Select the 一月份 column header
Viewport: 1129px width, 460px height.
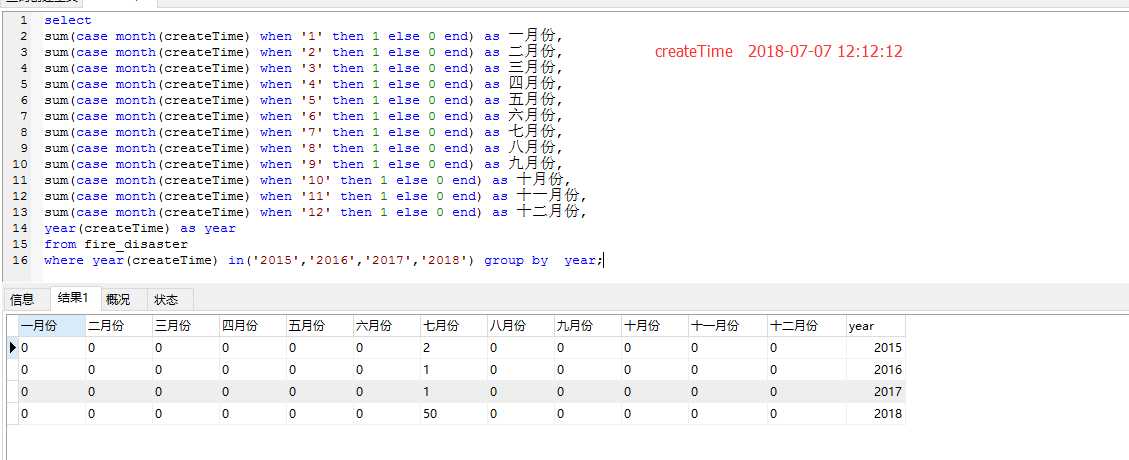coord(51,325)
